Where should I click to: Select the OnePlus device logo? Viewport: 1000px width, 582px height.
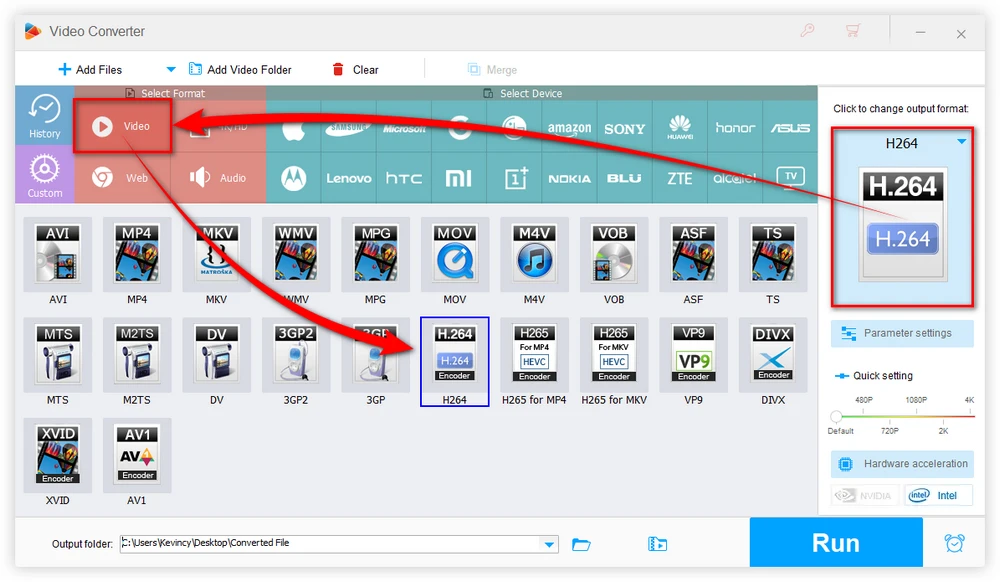coord(515,178)
